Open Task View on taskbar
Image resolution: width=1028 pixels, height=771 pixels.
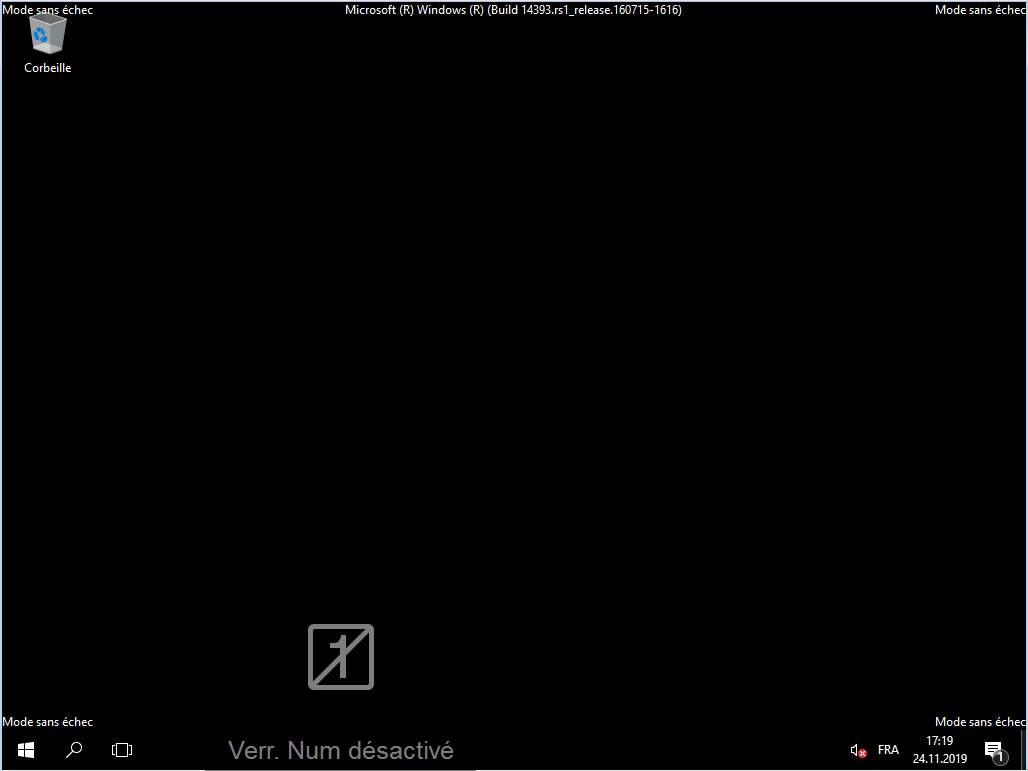point(122,749)
